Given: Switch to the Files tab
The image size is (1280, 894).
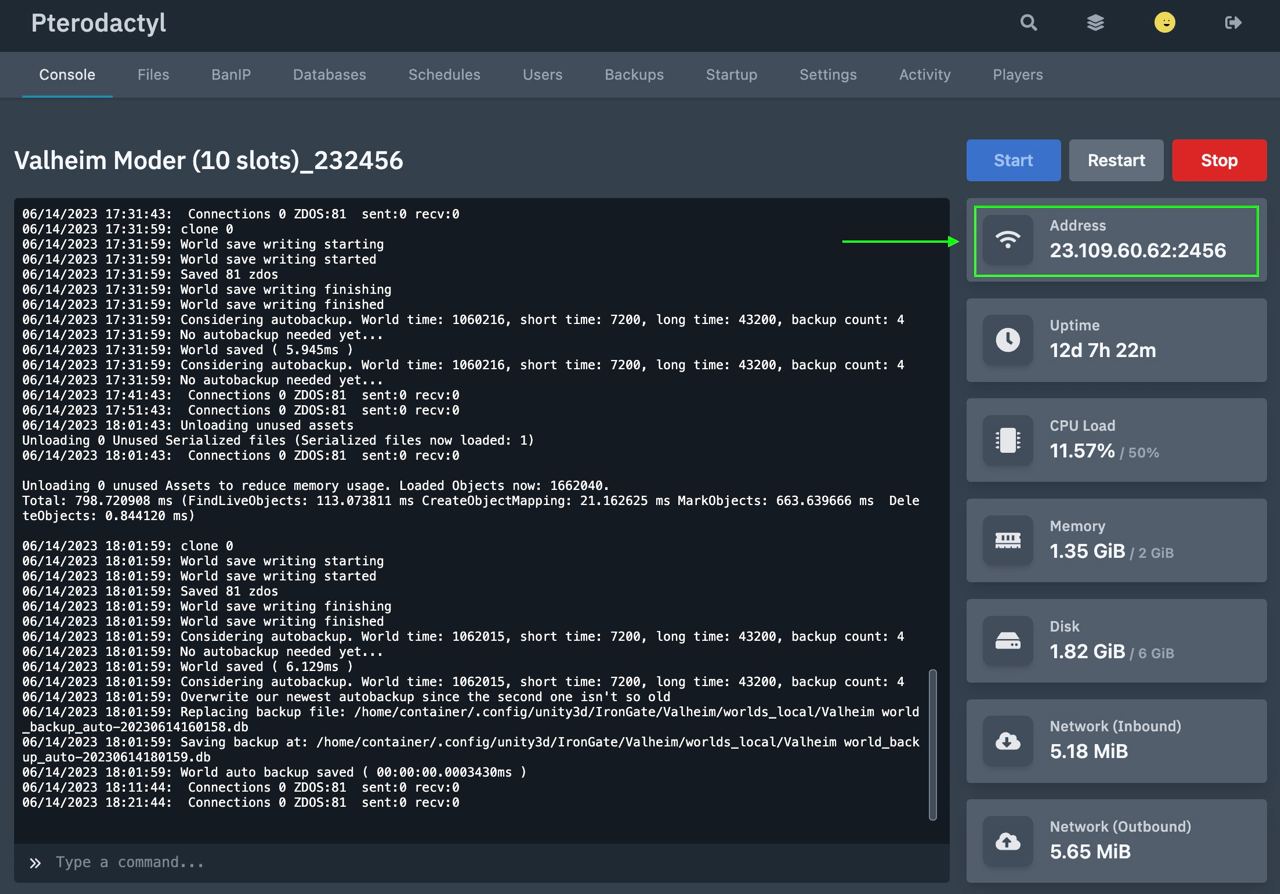Looking at the screenshot, I should 153,75.
